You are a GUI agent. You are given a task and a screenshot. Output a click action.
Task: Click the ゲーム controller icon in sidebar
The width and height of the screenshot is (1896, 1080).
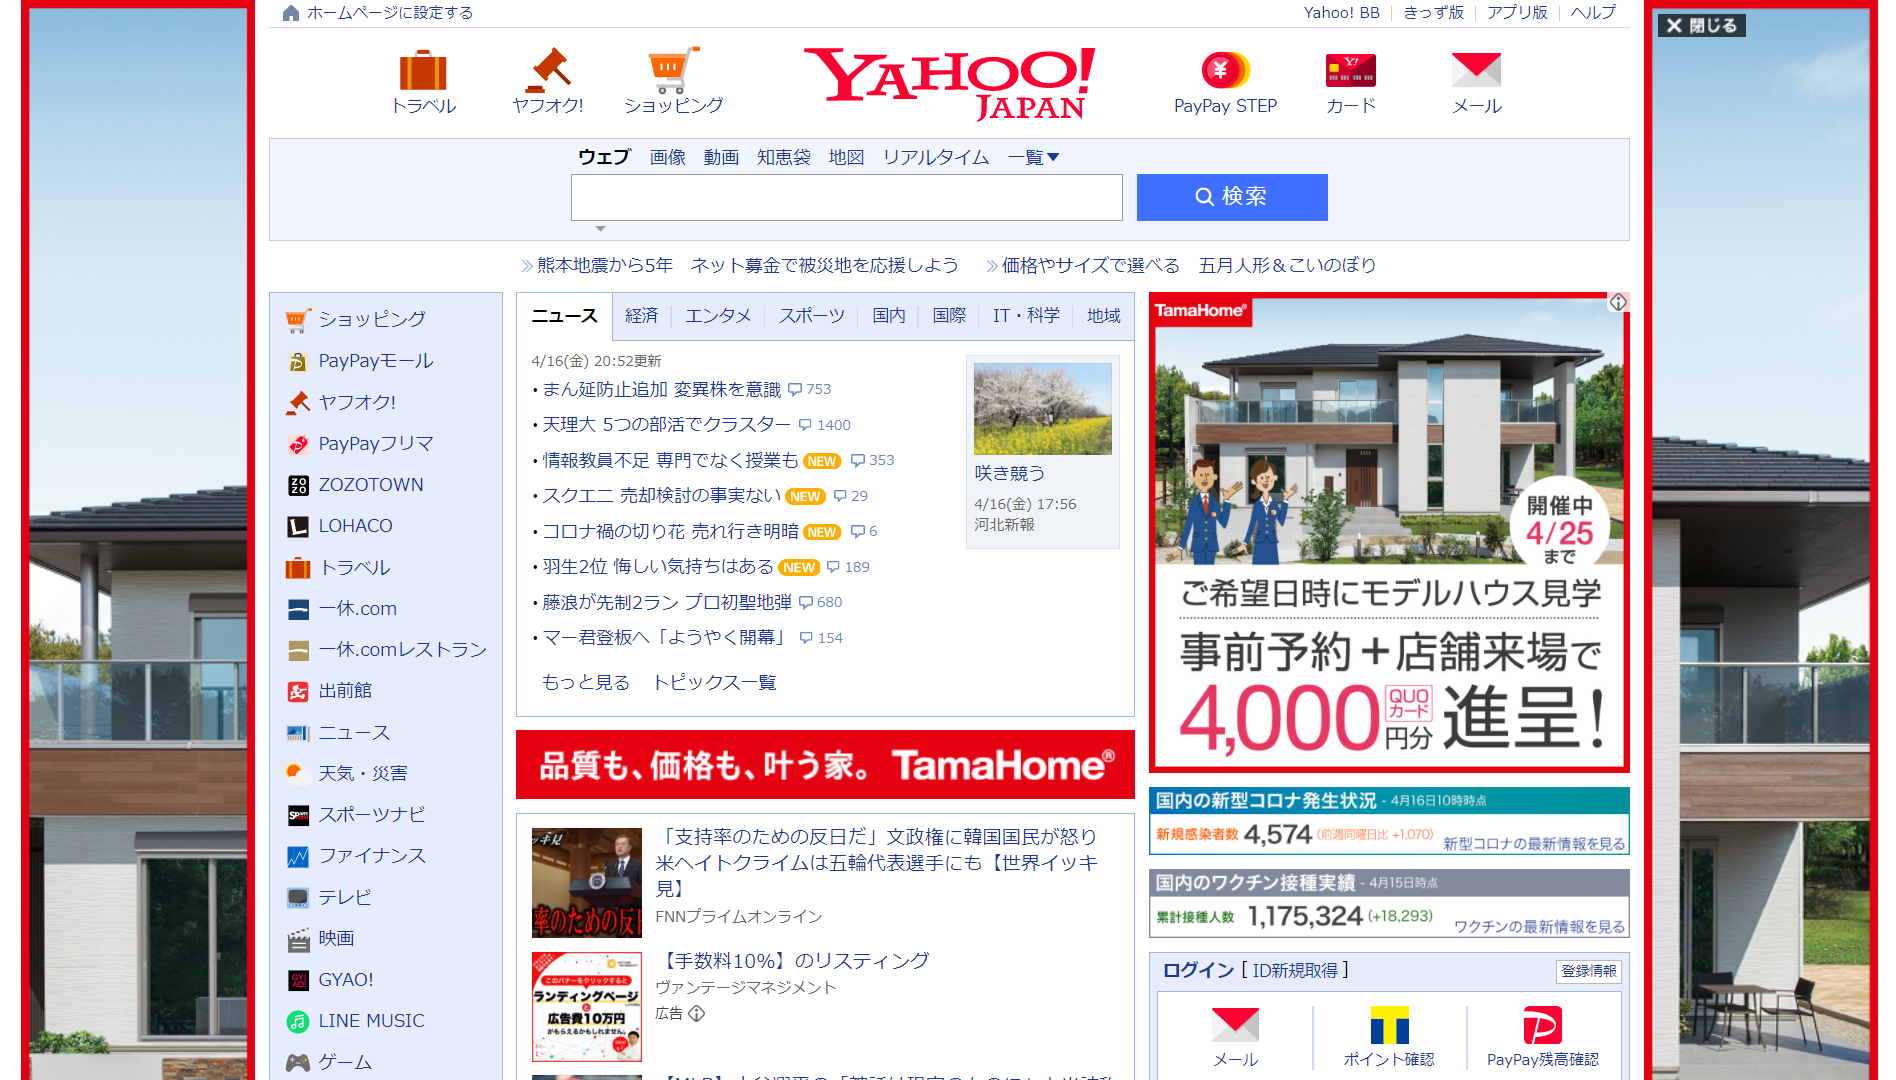[x=298, y=1062]
